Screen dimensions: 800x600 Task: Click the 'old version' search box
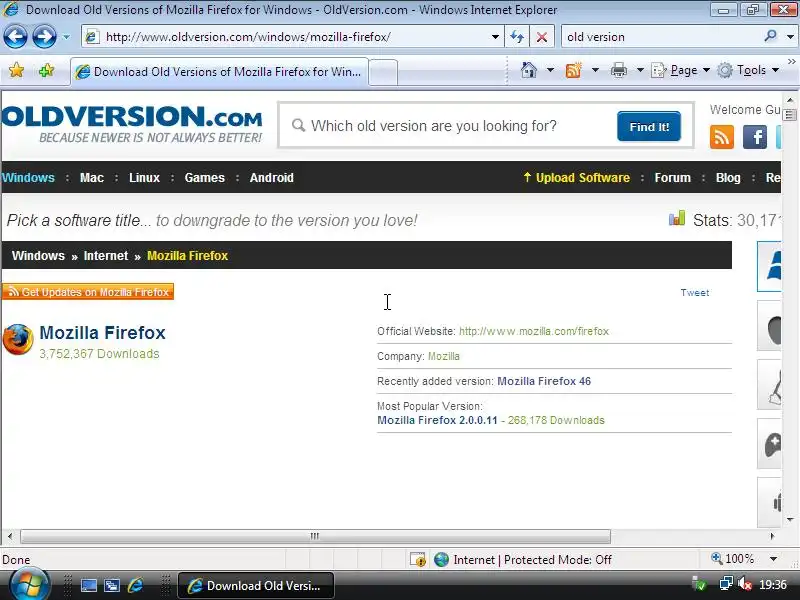pos(661,37)
